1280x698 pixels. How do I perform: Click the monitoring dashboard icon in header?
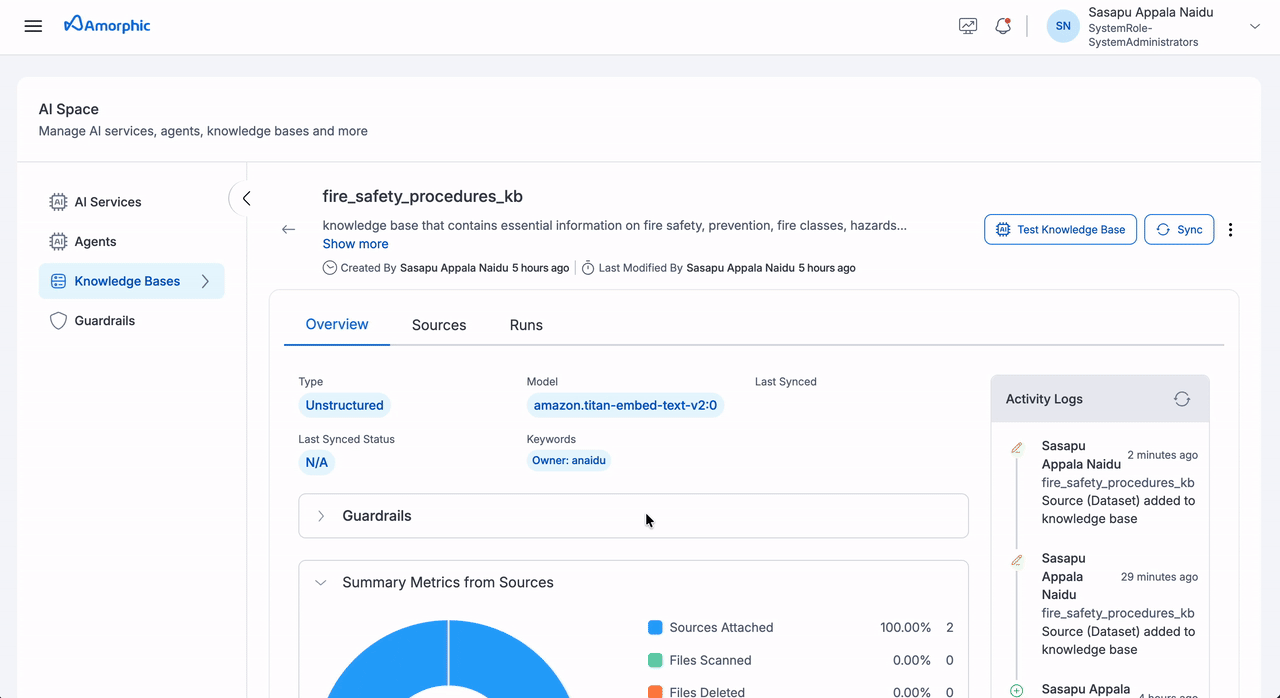pos(967,25)
